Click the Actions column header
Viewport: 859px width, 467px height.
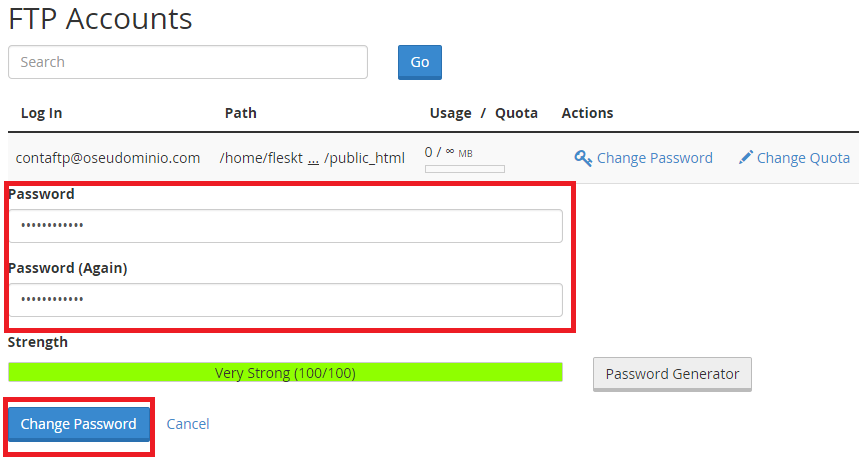tap(587, 113)
